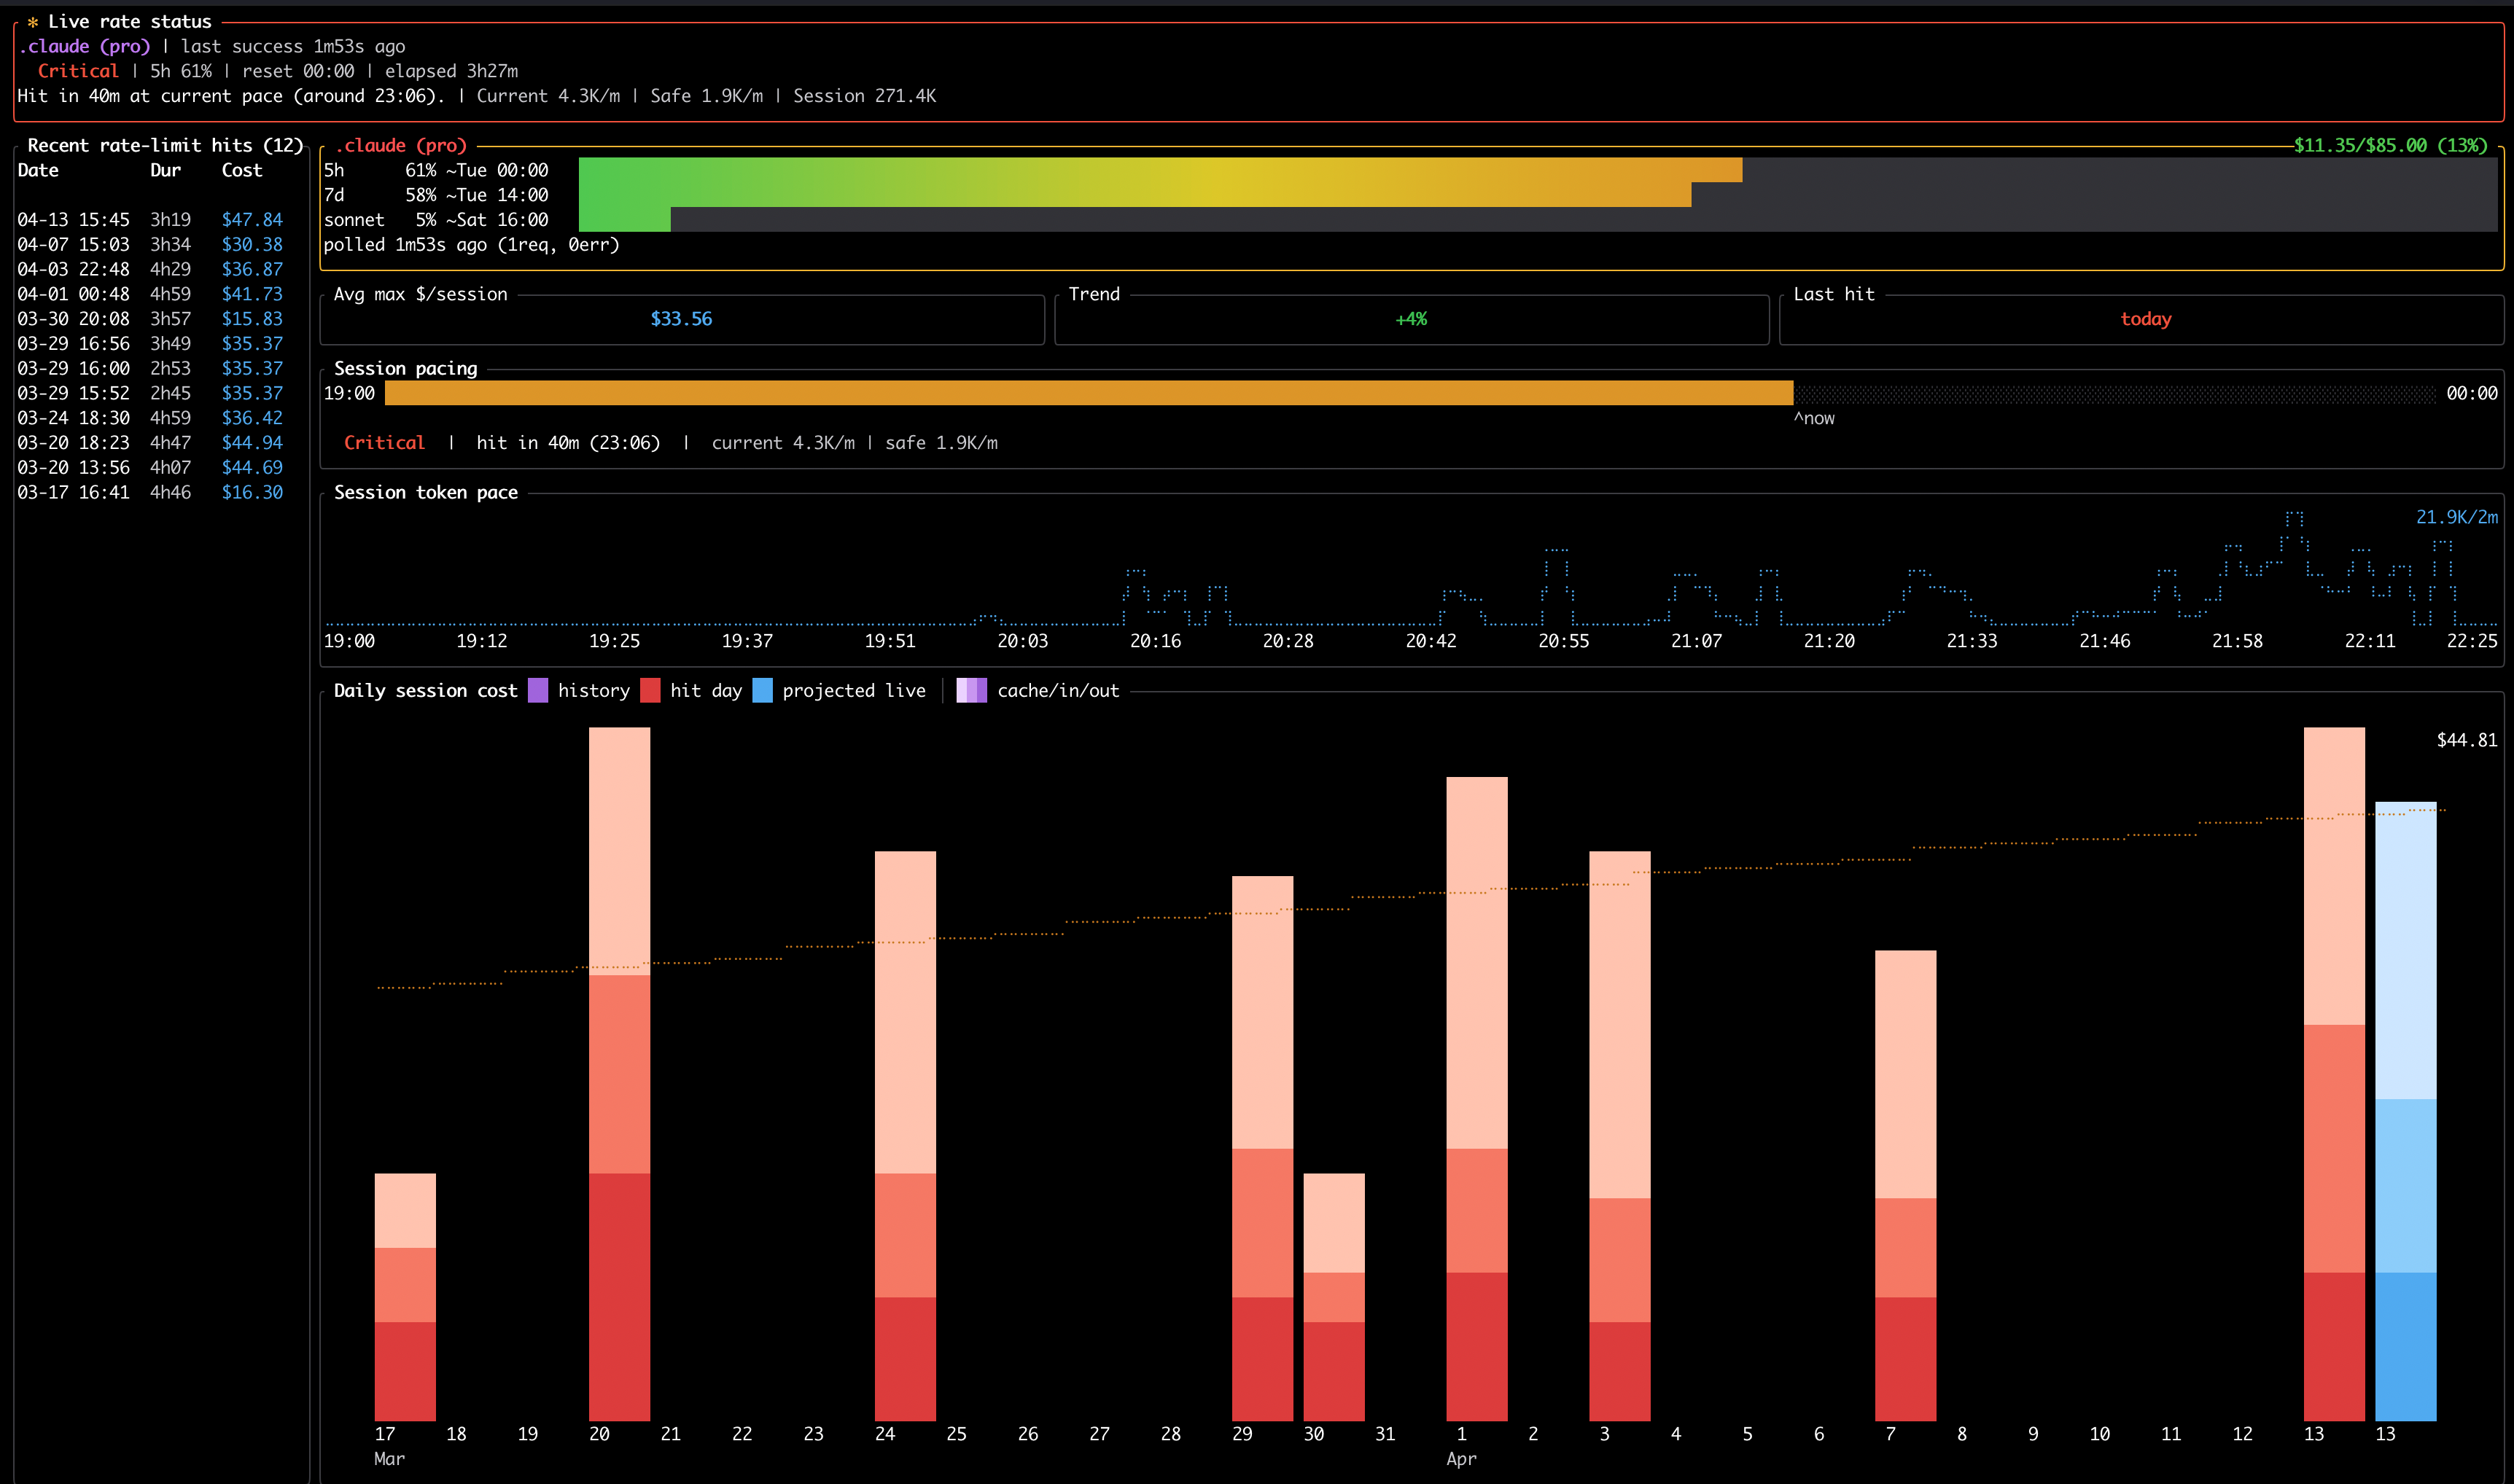This screenshot has height=1484, width=2514.
Task: Click the 'Hit in 40m at current pace' line
Action: [231, 96]
